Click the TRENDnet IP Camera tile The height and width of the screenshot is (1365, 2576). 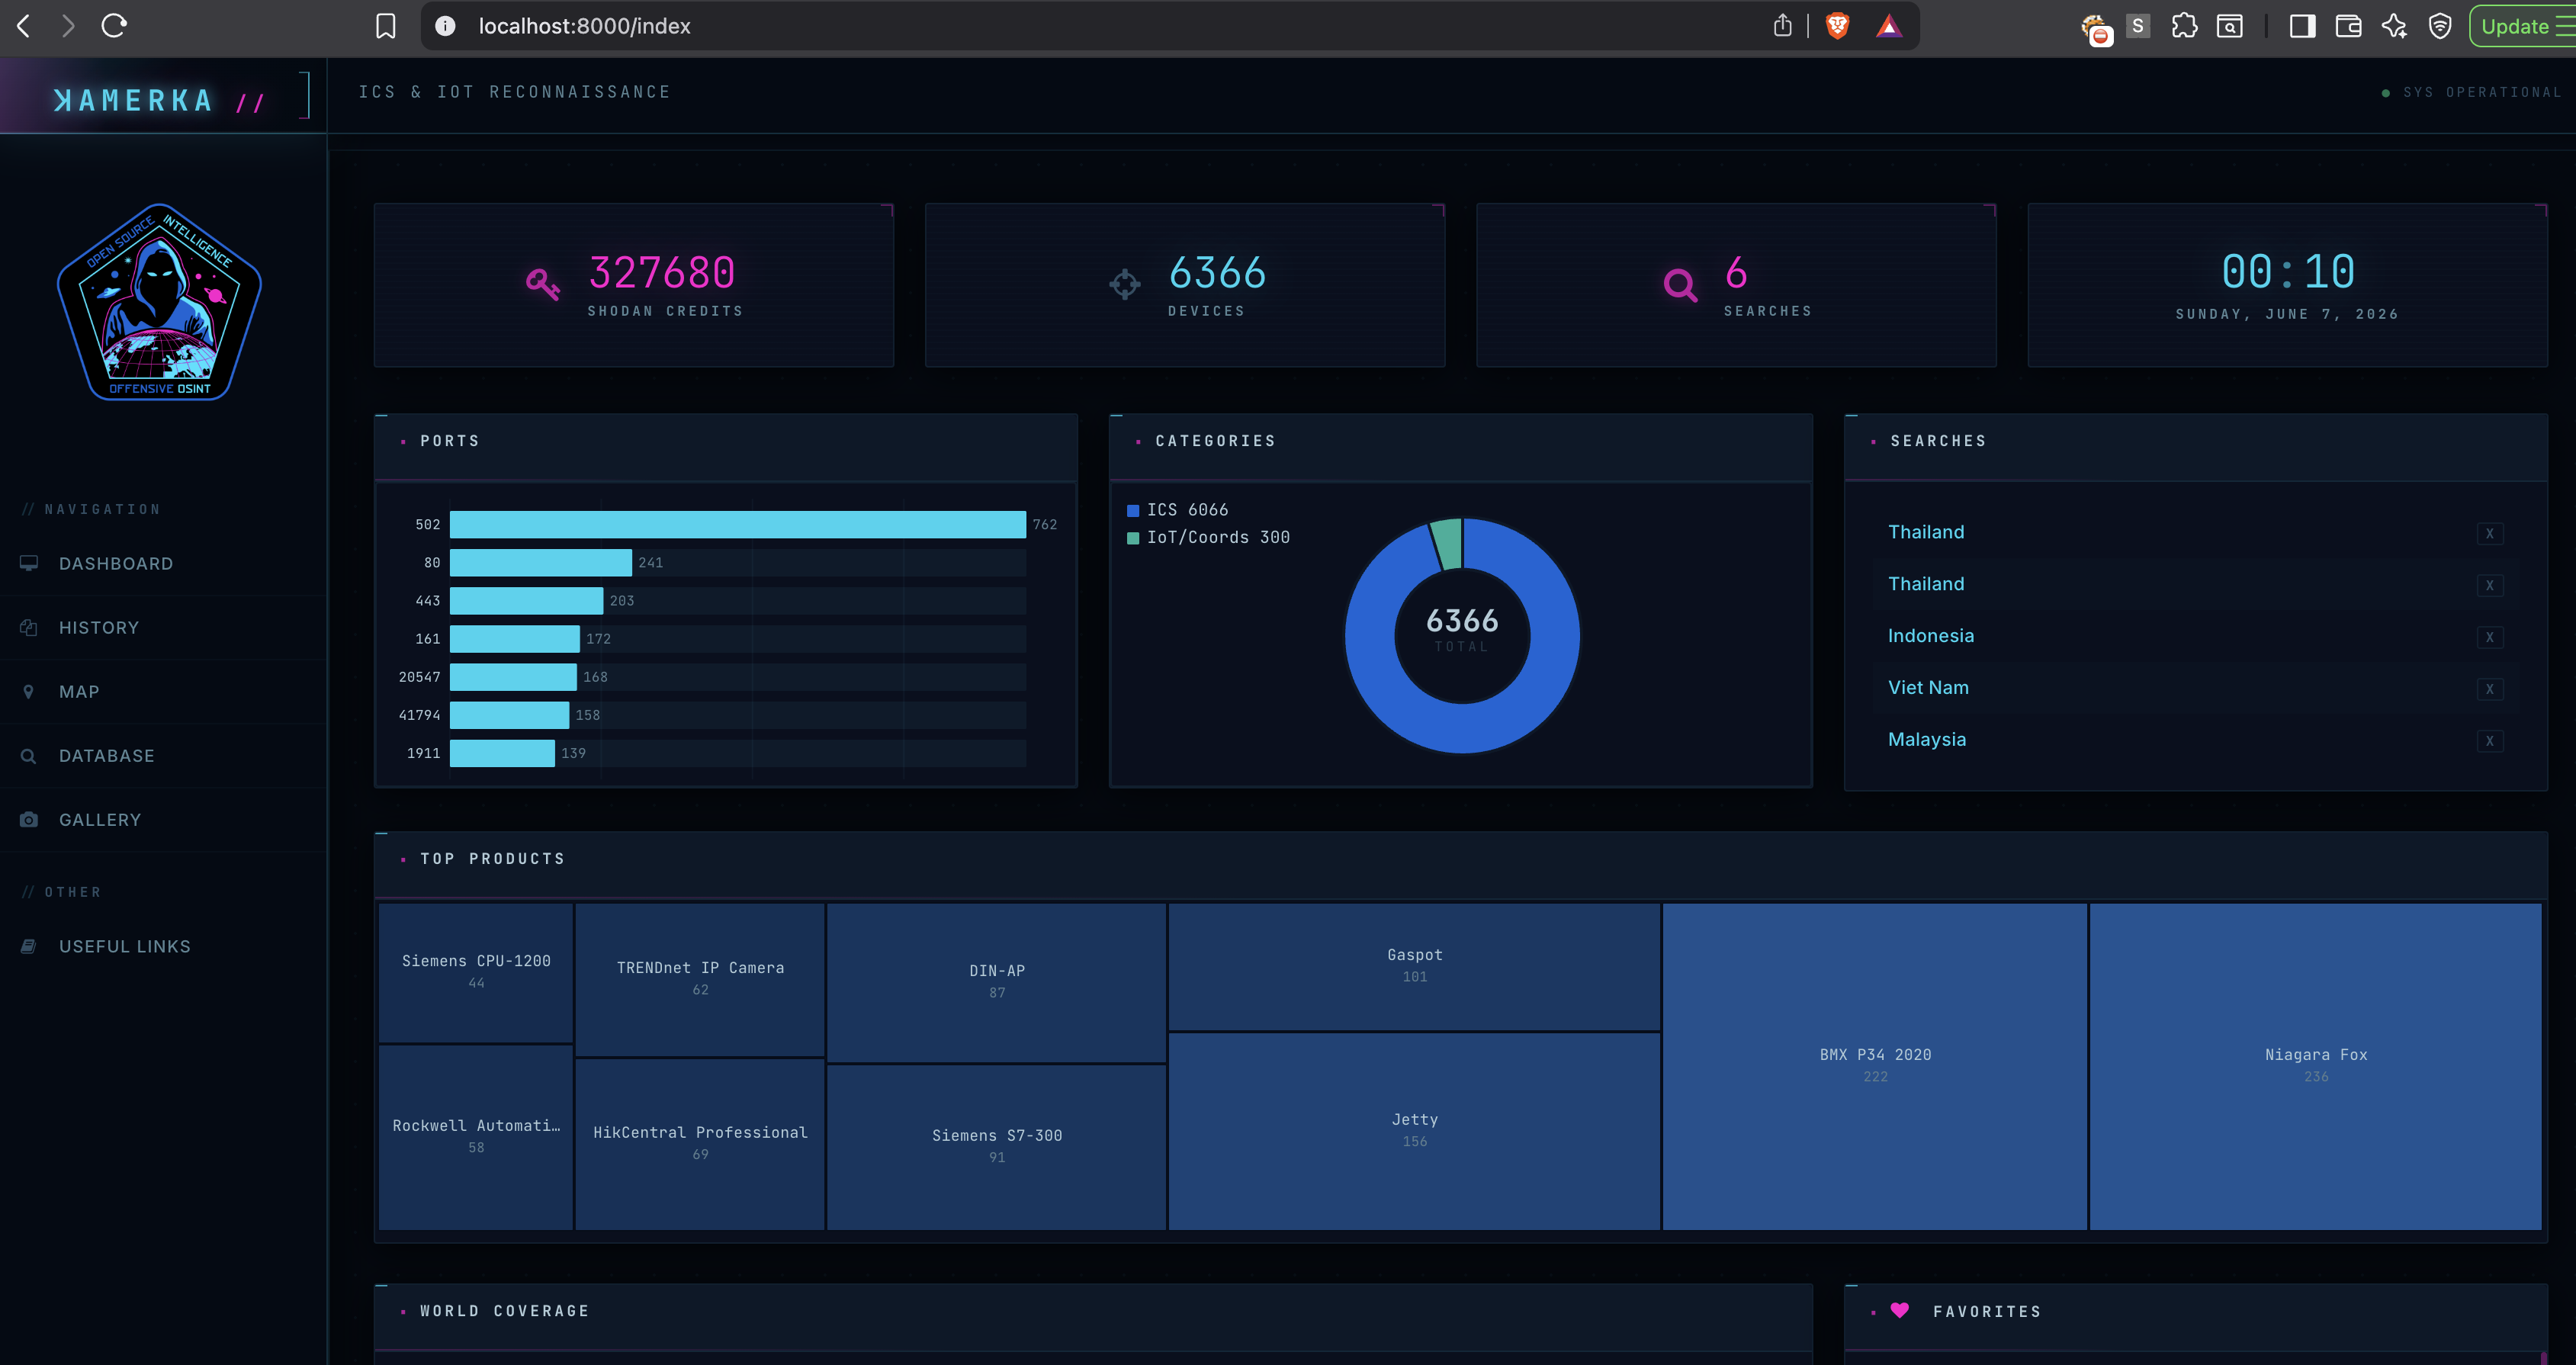(x=700, y=980)
